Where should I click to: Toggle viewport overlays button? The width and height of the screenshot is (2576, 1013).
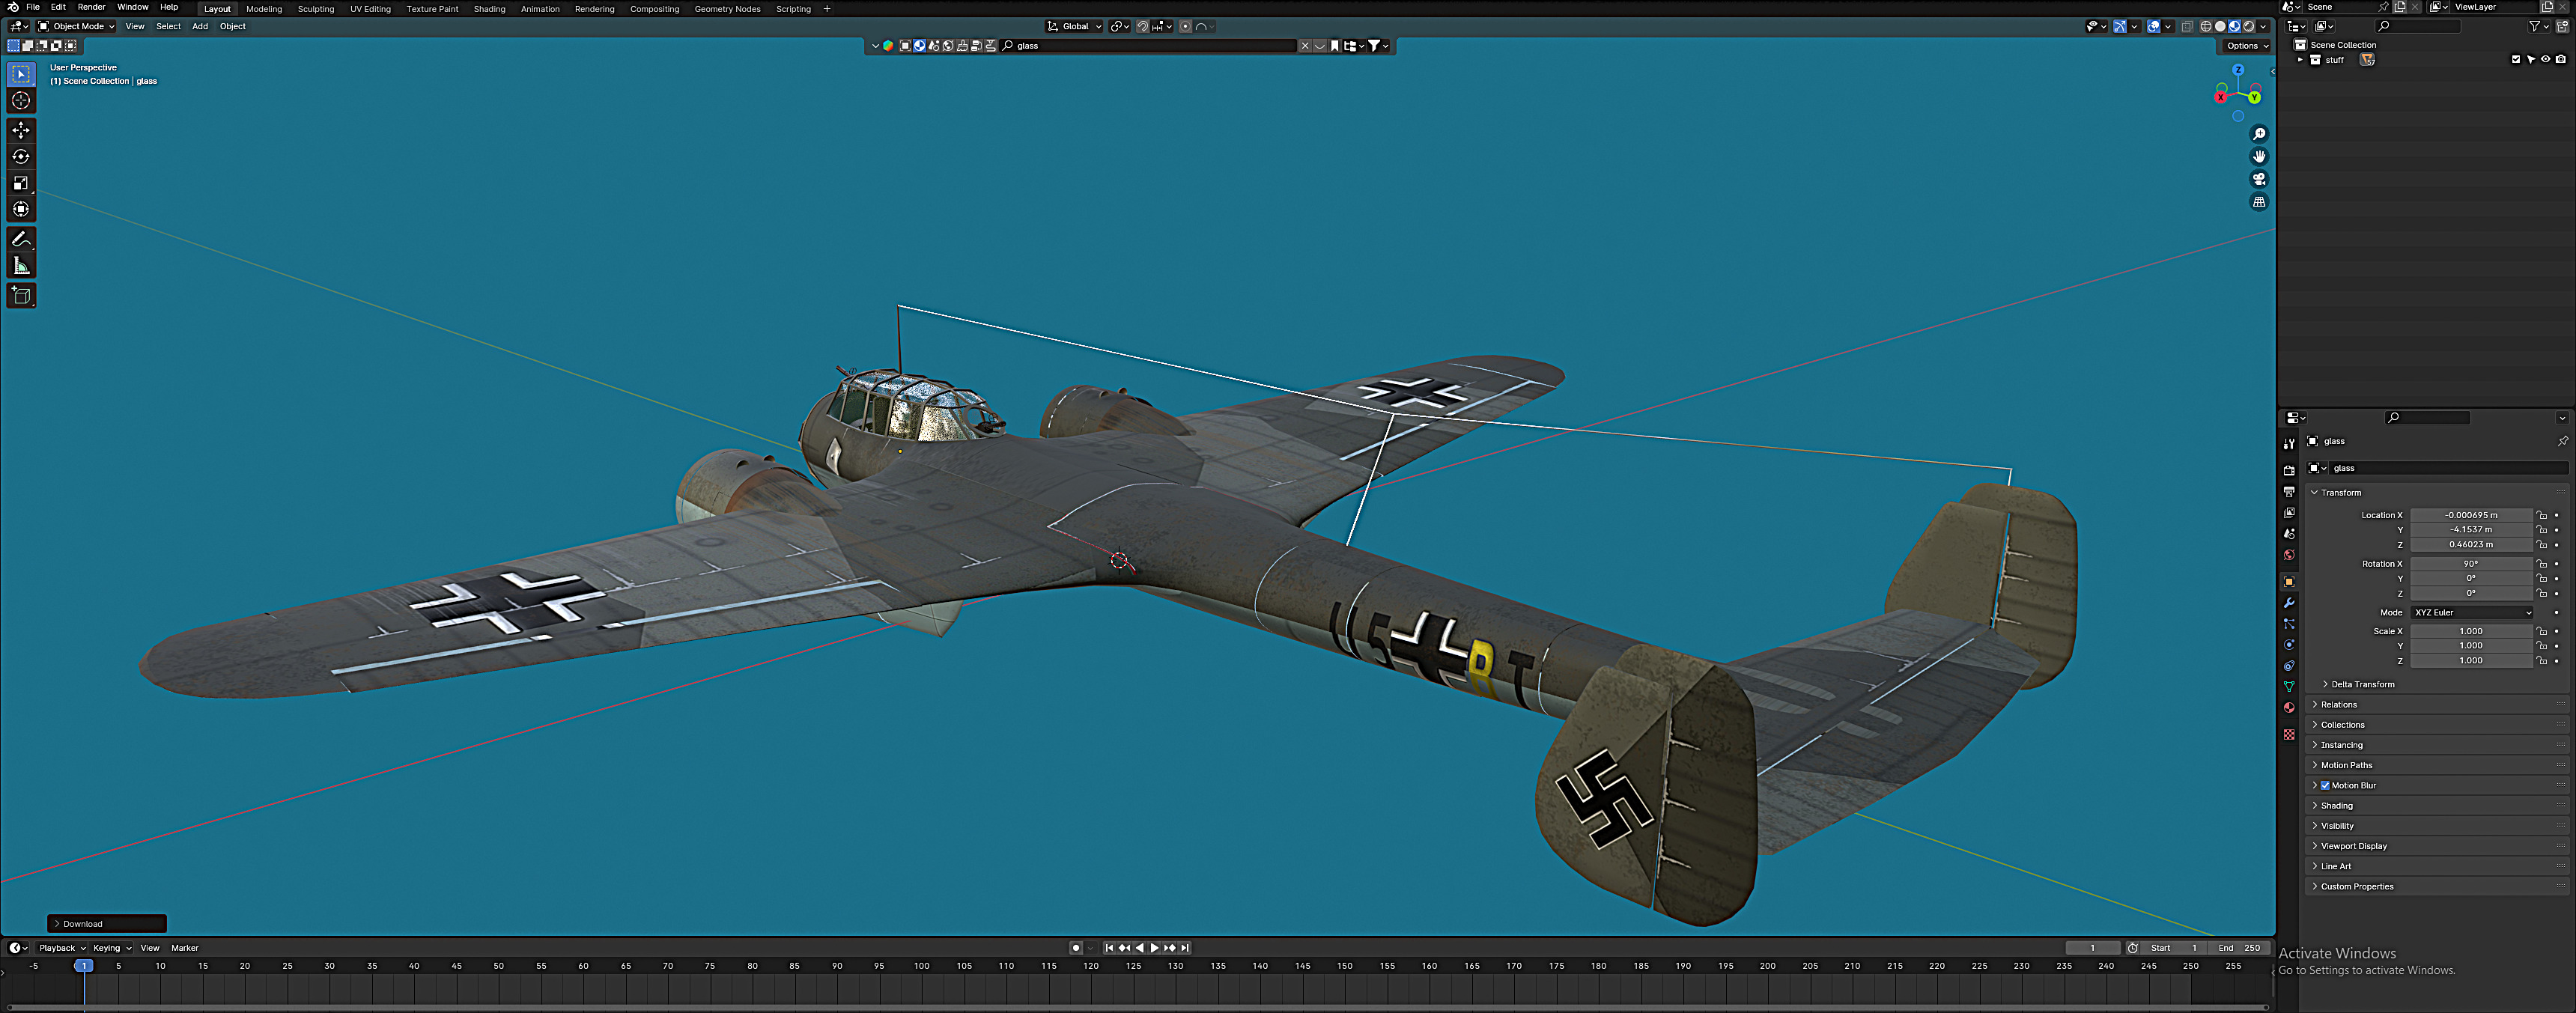pyautogui.click(x=2154, y=27)
